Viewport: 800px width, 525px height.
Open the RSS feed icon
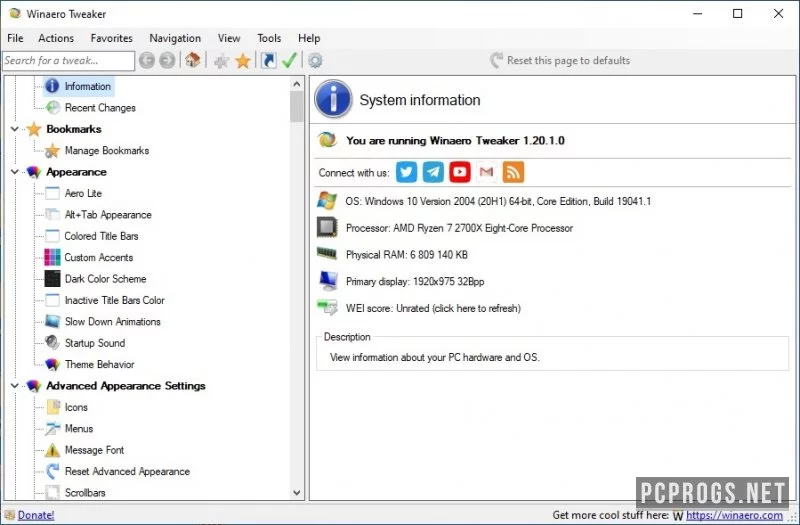513,172
